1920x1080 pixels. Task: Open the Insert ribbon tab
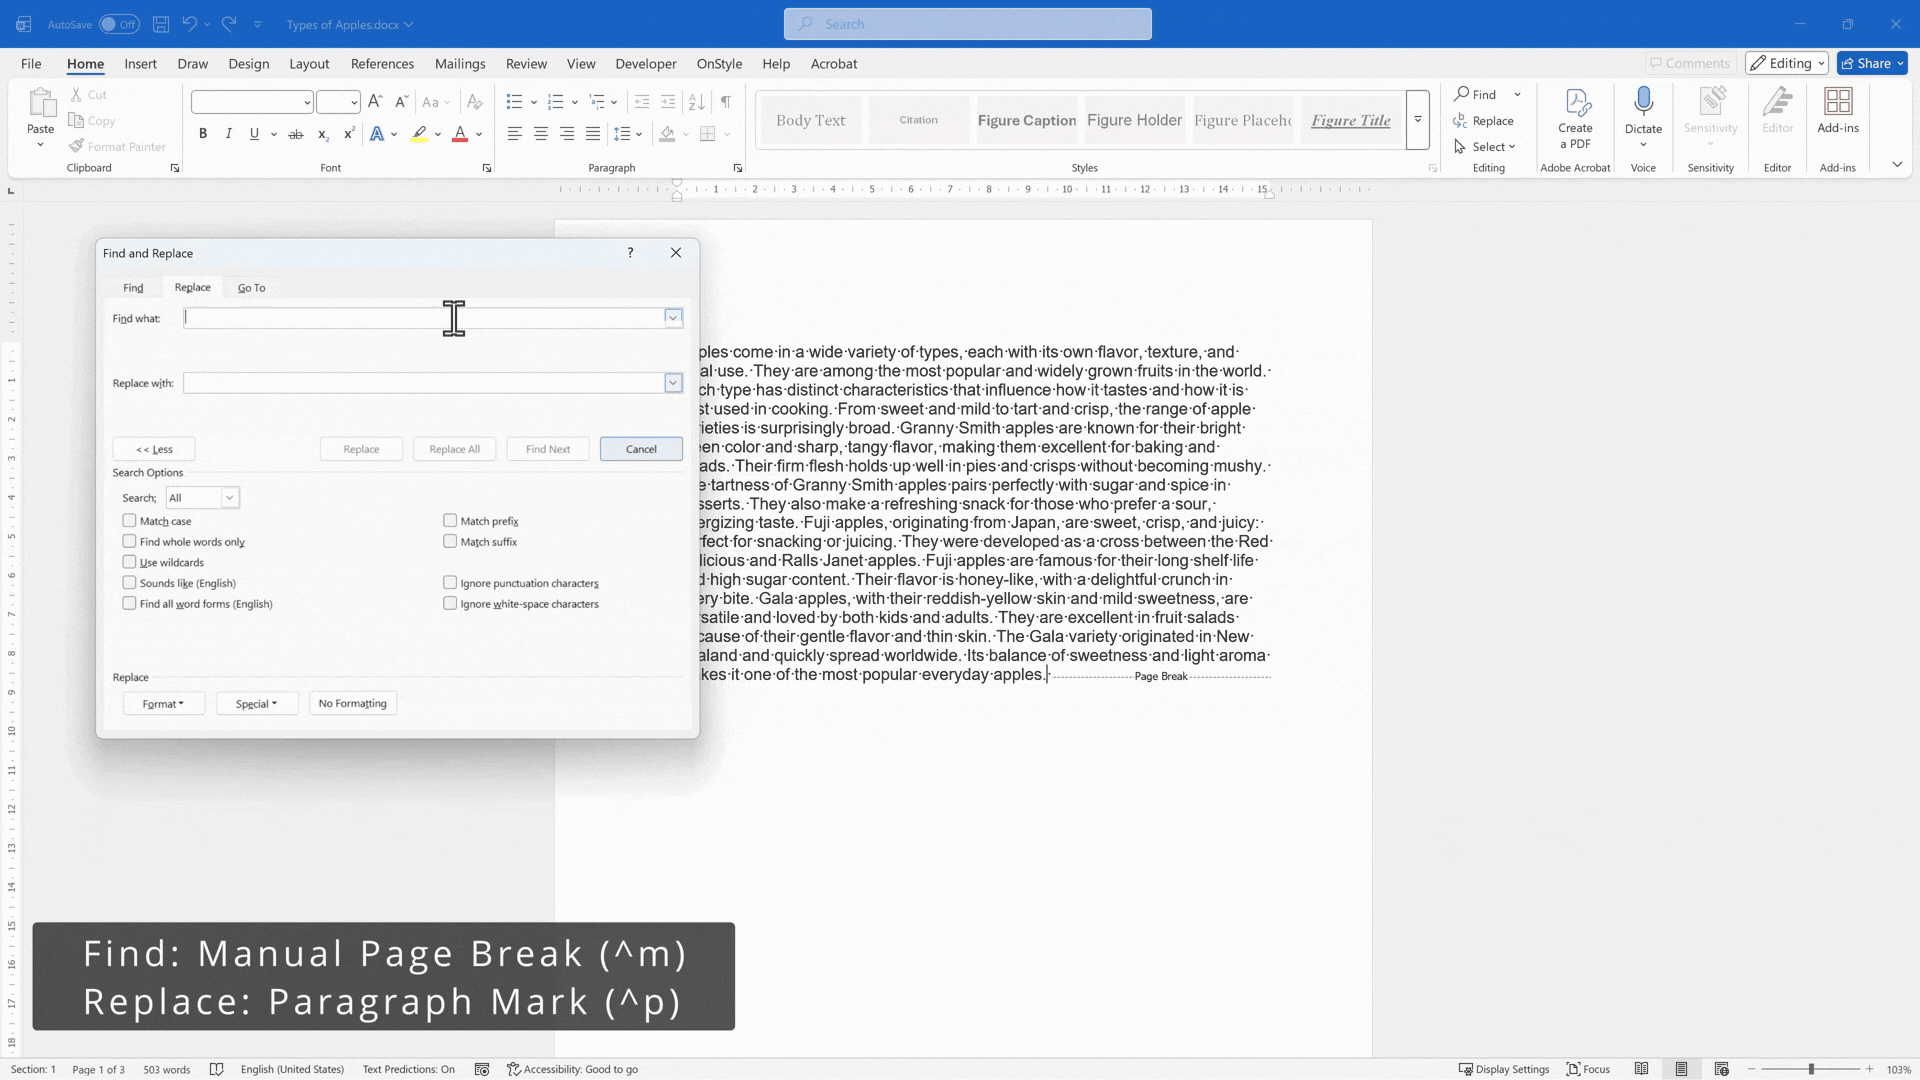click(140, 63)
